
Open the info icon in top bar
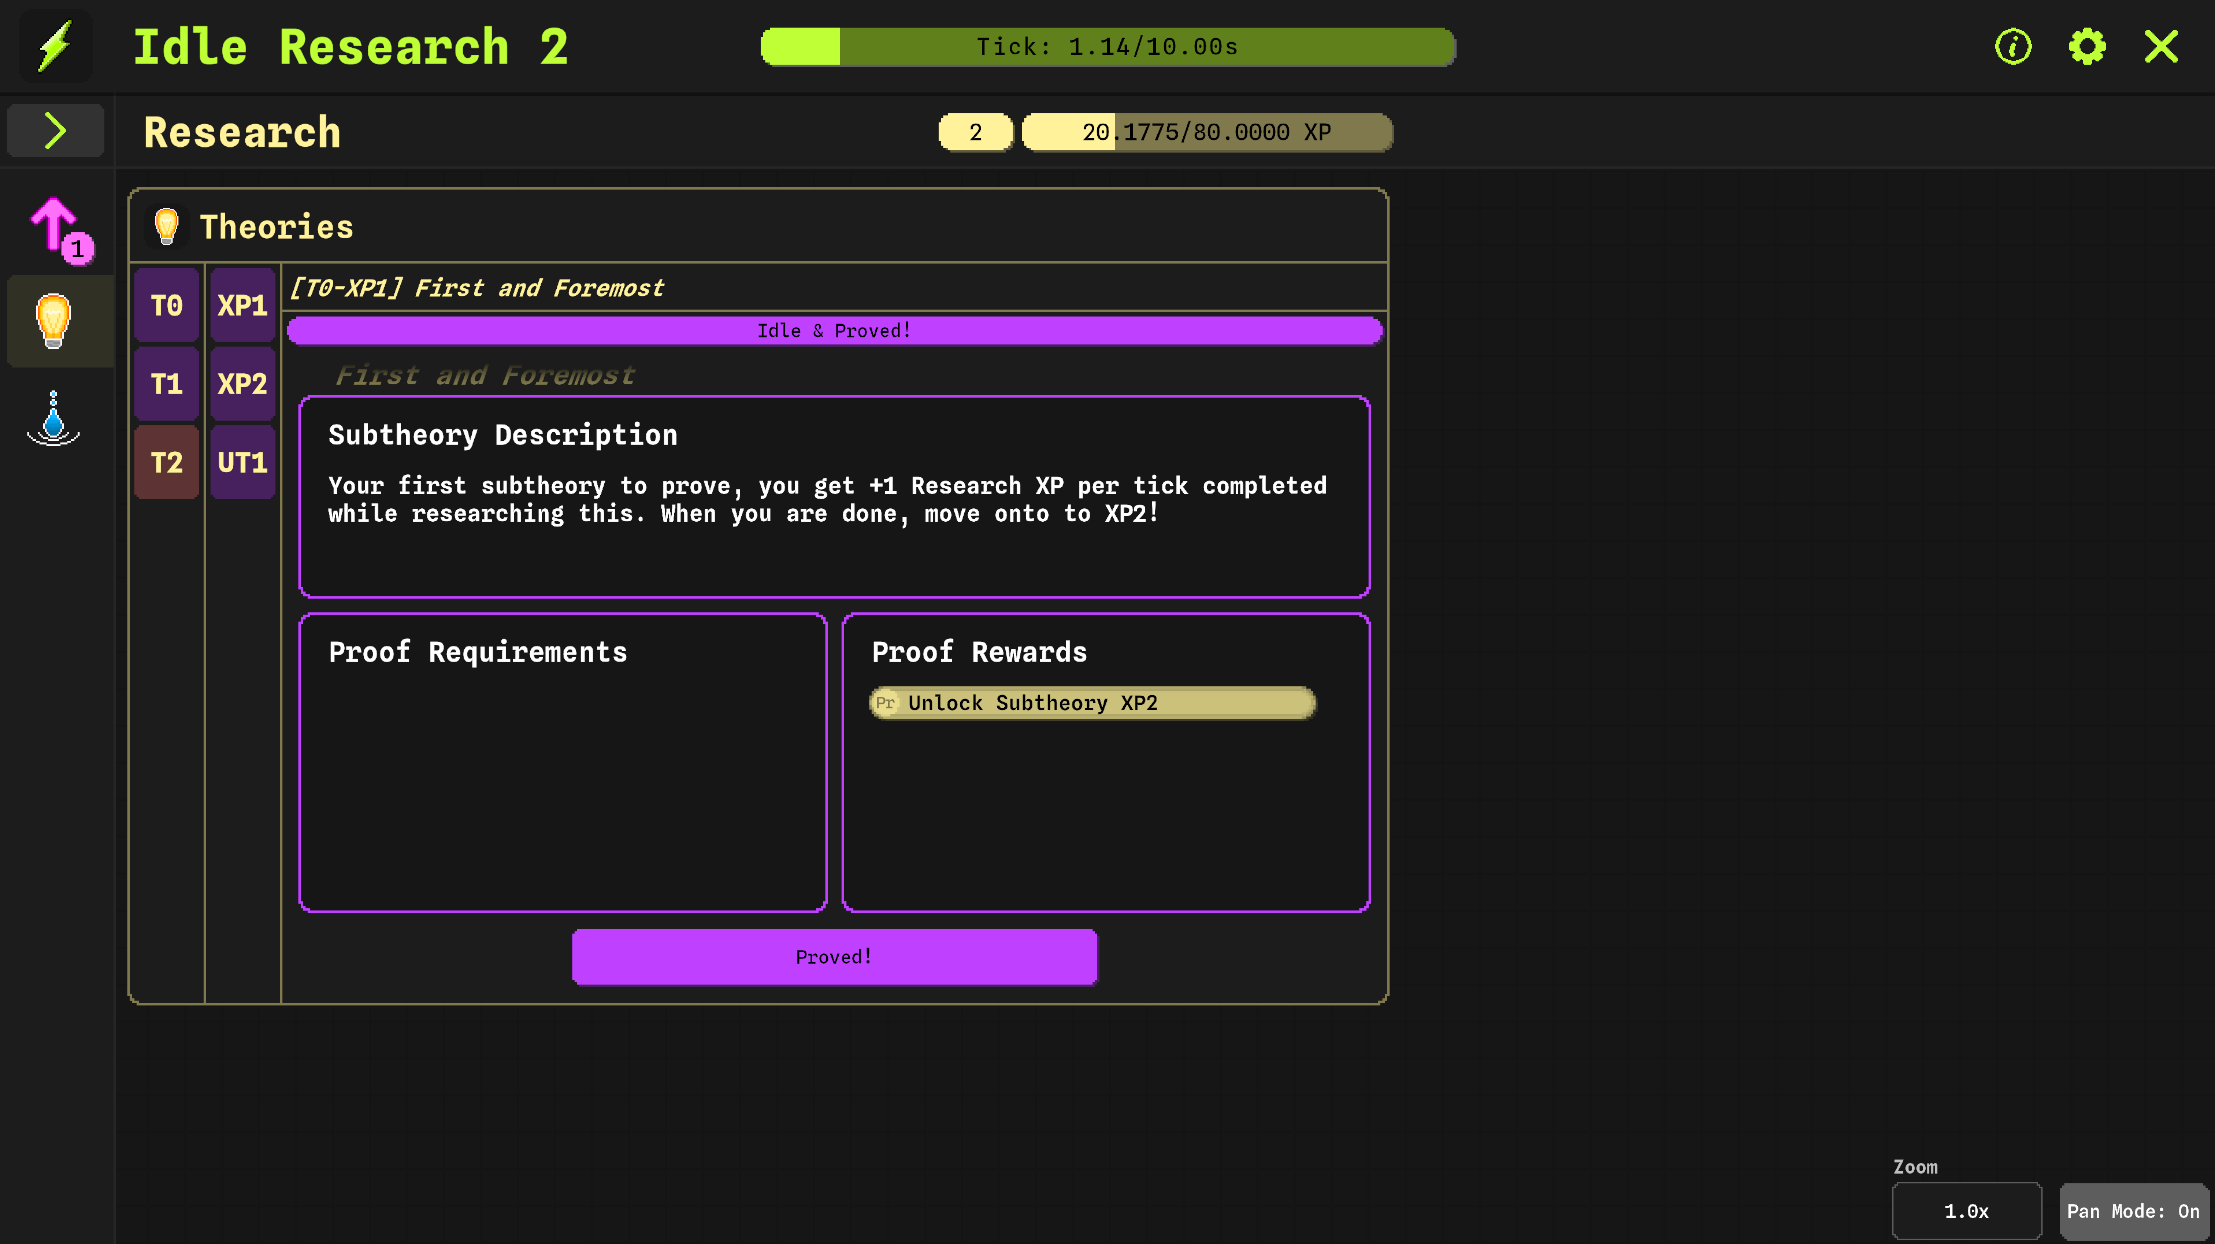point(2012,46)
